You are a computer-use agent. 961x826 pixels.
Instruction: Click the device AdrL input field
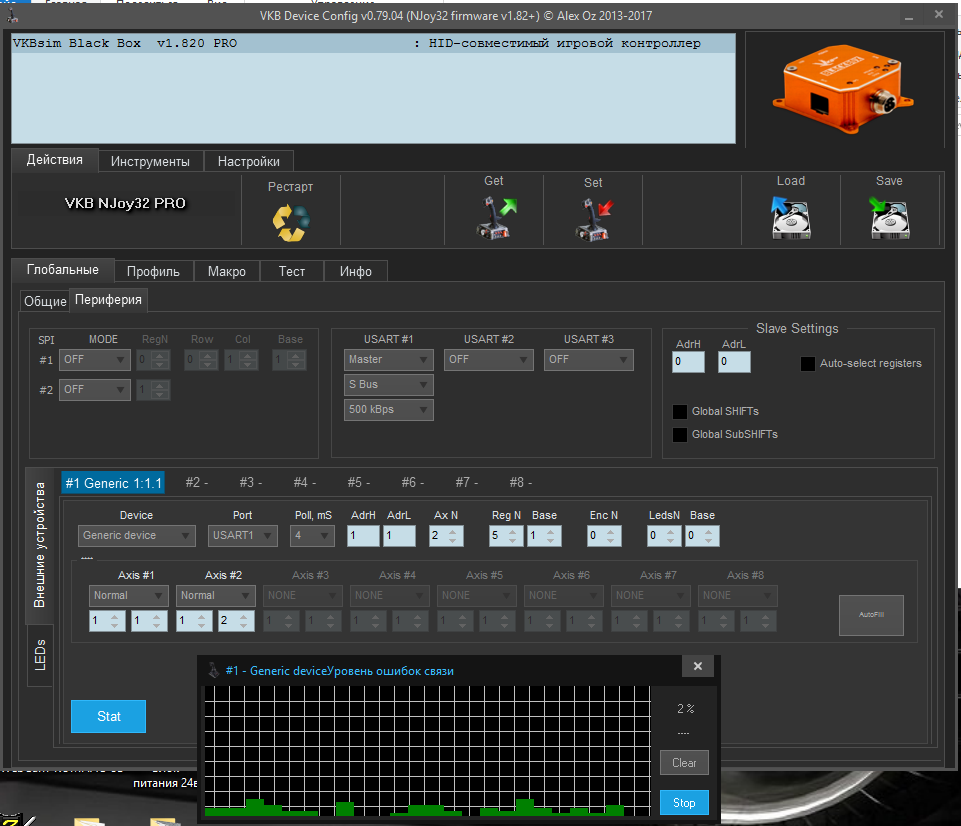pyautogui.click(x=399, y=536)
